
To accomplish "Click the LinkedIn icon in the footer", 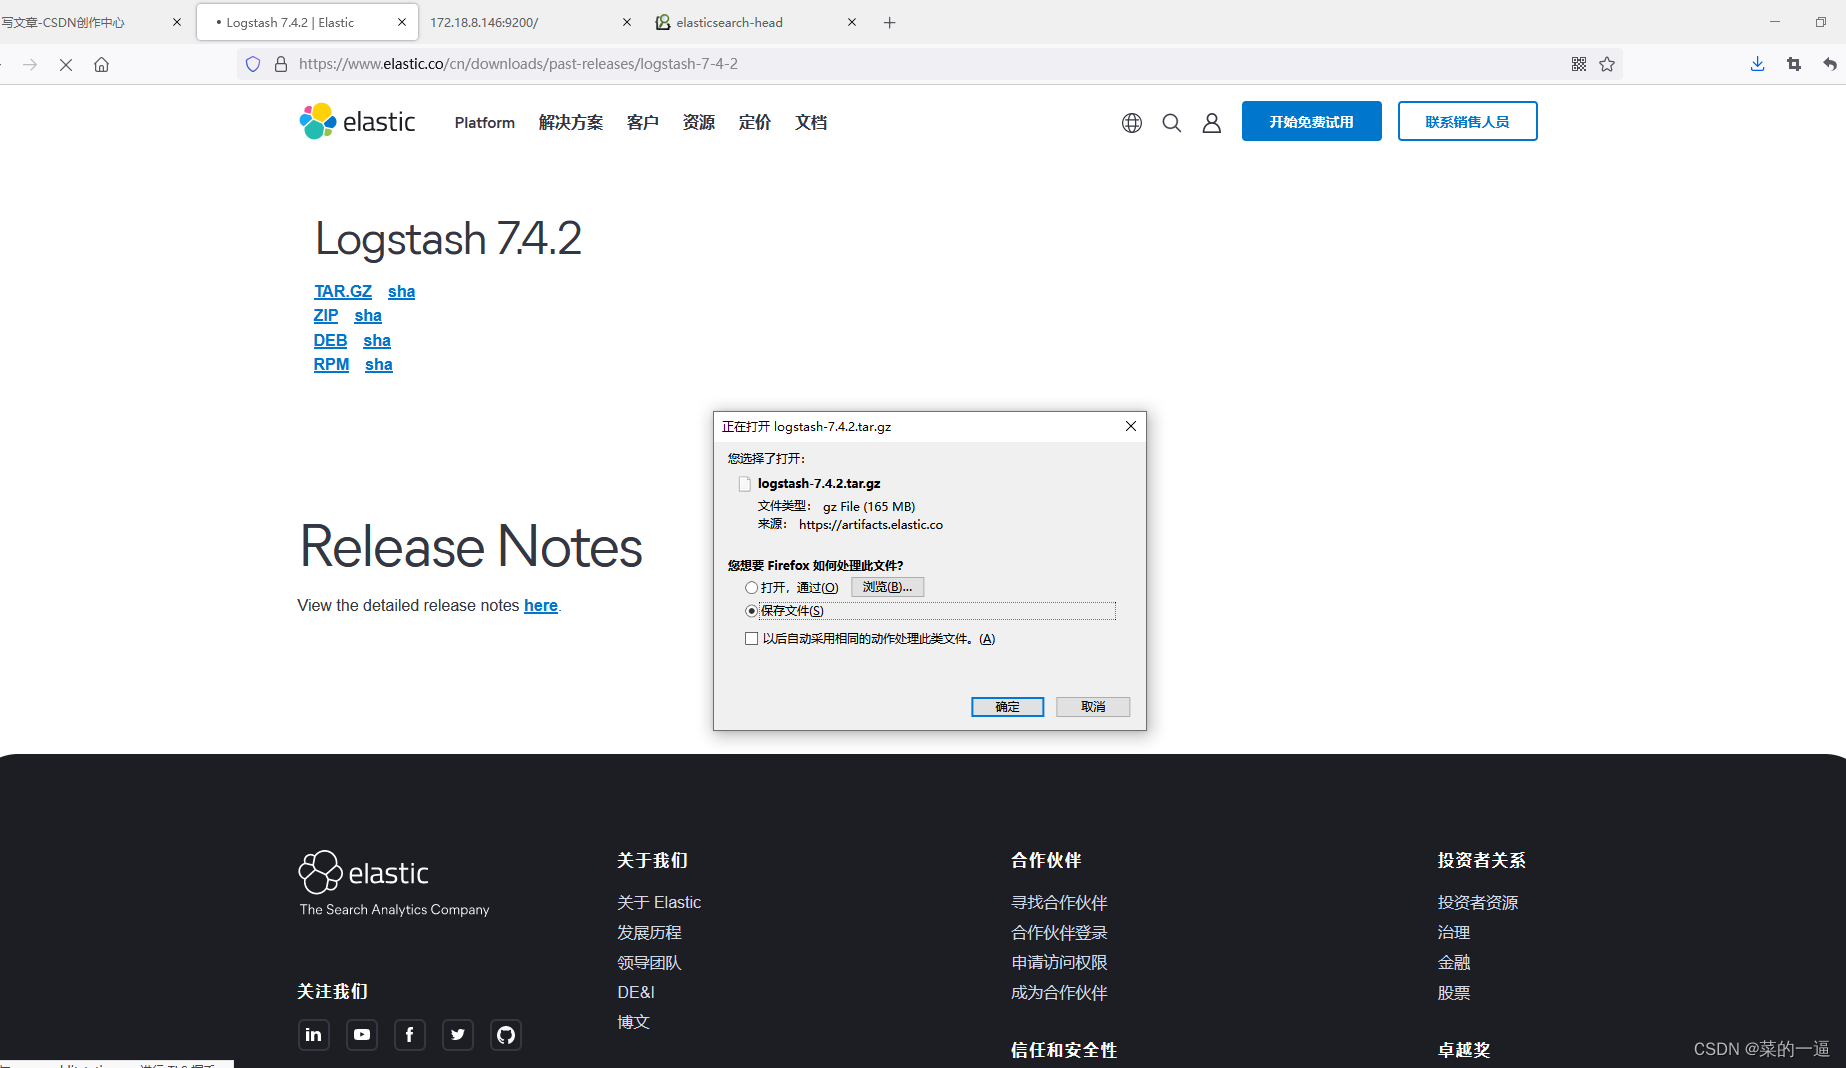I will (313, 1035).
